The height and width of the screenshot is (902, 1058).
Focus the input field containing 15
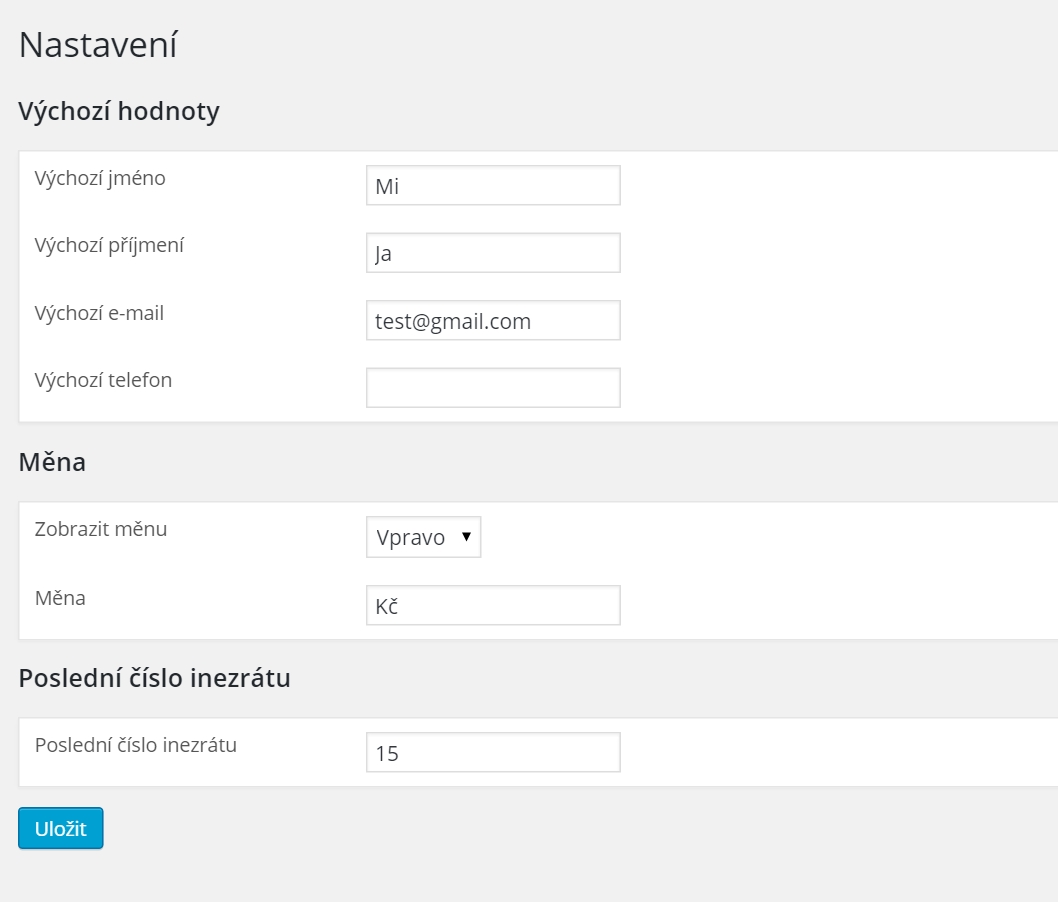[x=493, y=753]
